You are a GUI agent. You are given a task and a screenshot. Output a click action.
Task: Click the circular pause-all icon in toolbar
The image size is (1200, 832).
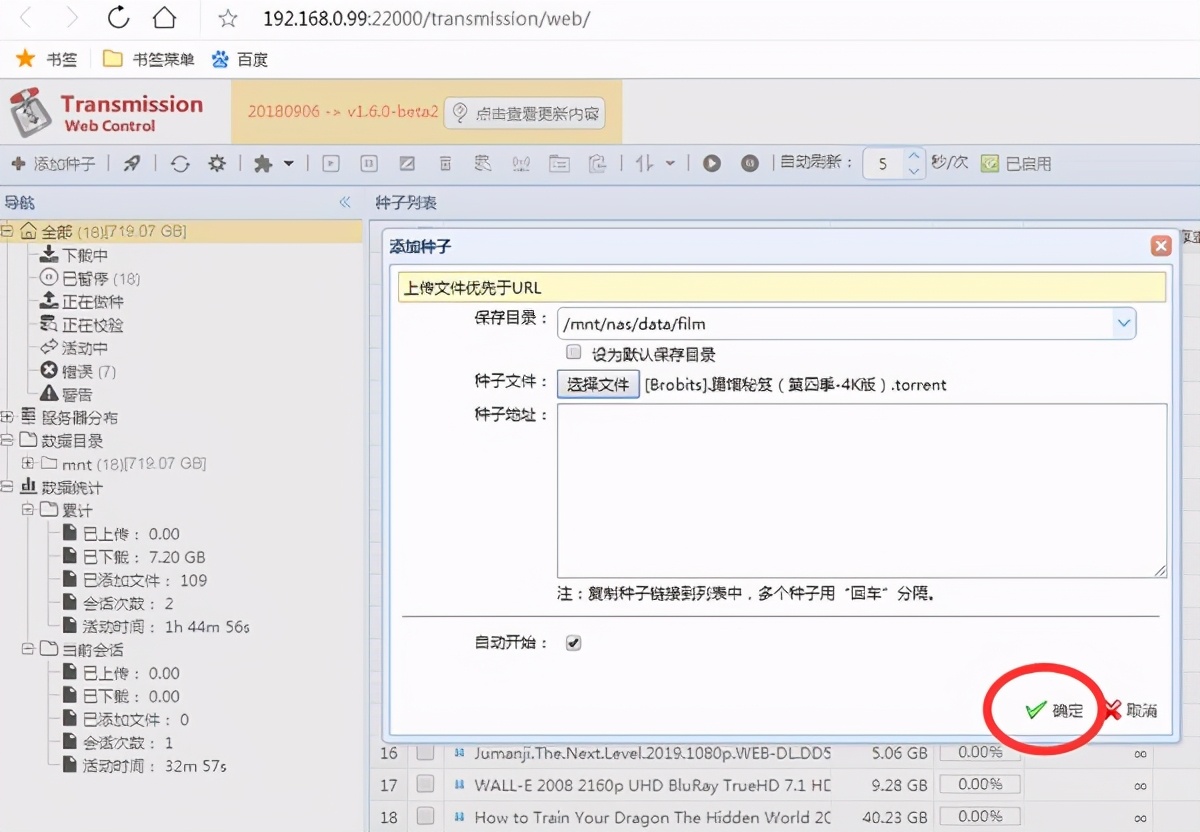point(750,163)
